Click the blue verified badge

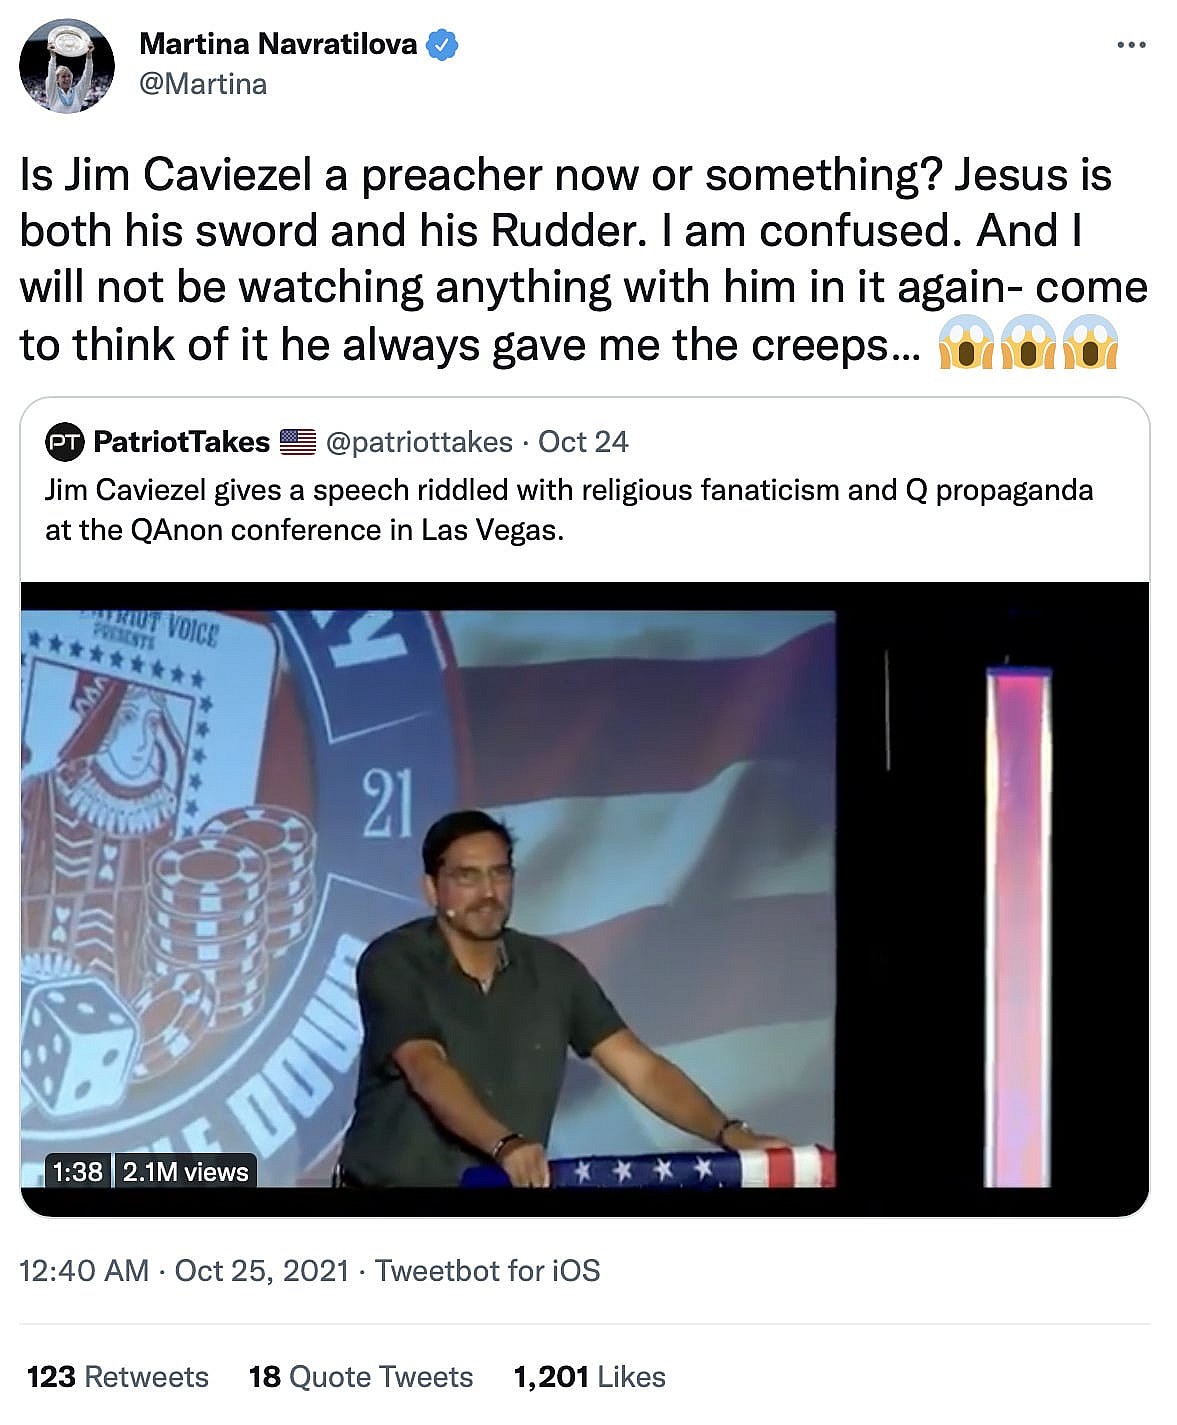coord(442,45)
